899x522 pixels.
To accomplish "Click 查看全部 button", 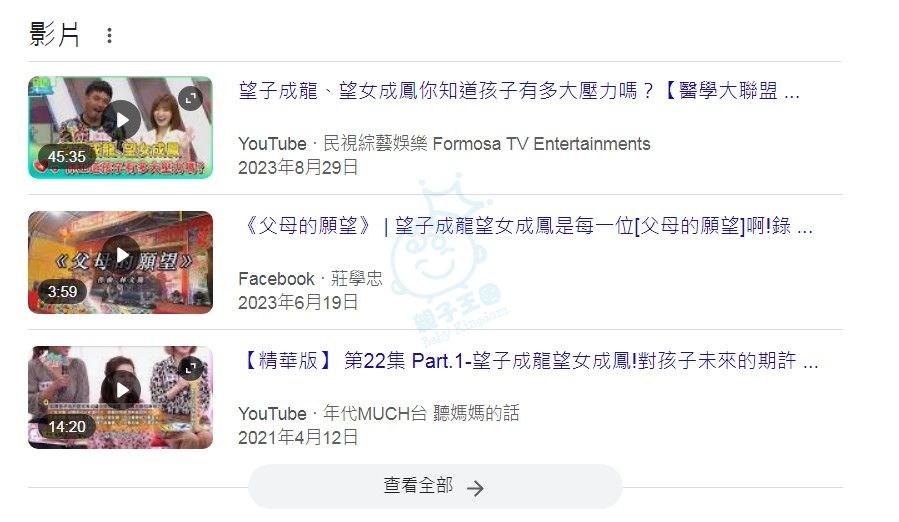I will pos(435,486).
